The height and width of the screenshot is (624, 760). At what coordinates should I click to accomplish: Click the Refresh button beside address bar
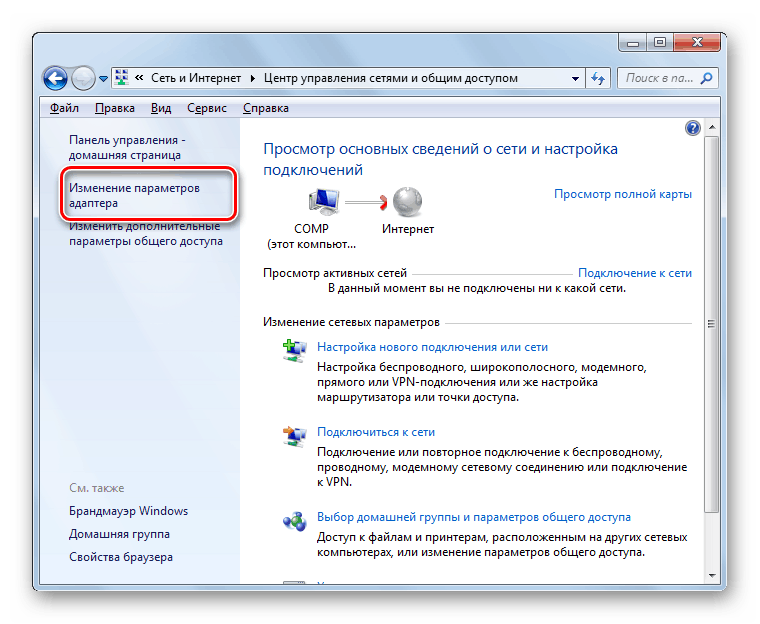click(598, 78)
